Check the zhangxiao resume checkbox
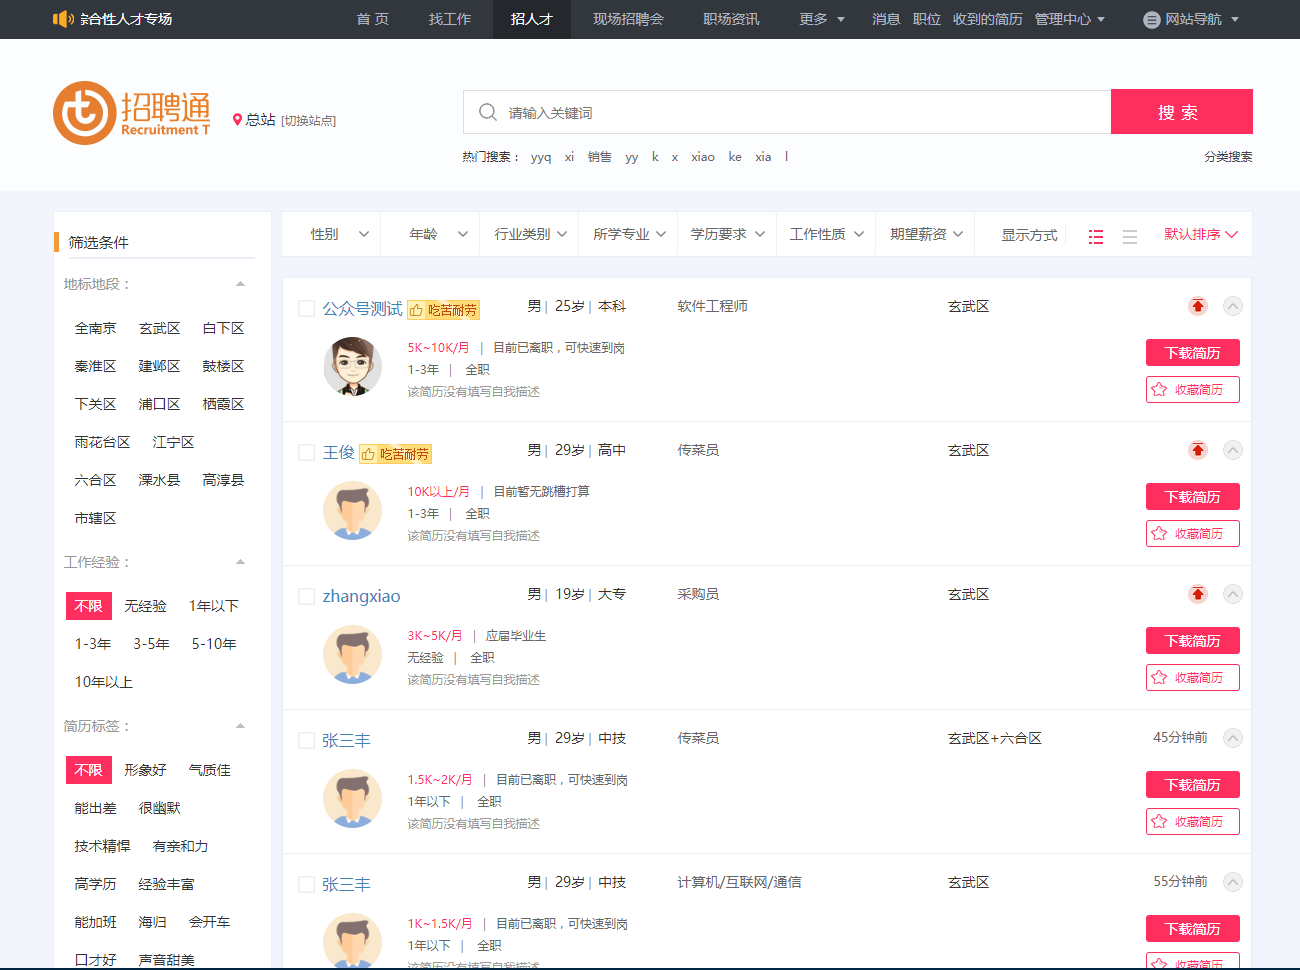 click(x=307, y=597)
